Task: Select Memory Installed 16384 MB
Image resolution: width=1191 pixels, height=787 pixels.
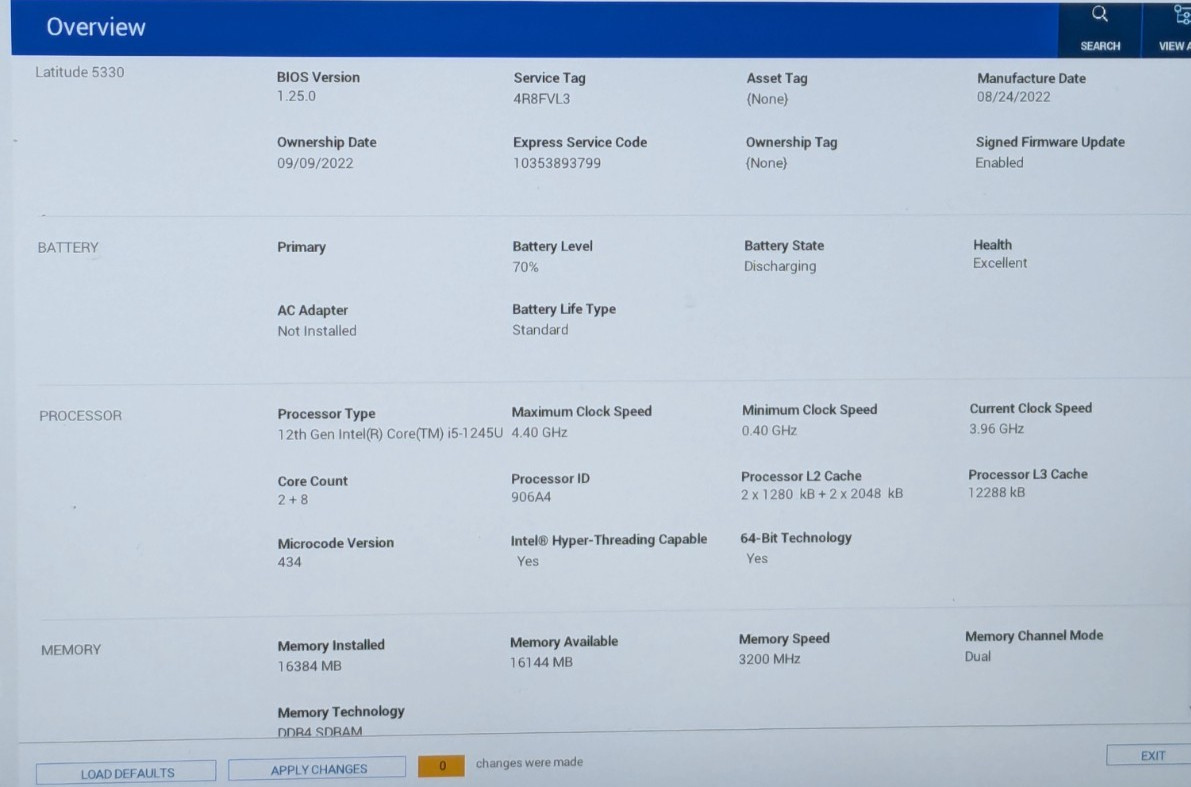Action: point(309,666)
